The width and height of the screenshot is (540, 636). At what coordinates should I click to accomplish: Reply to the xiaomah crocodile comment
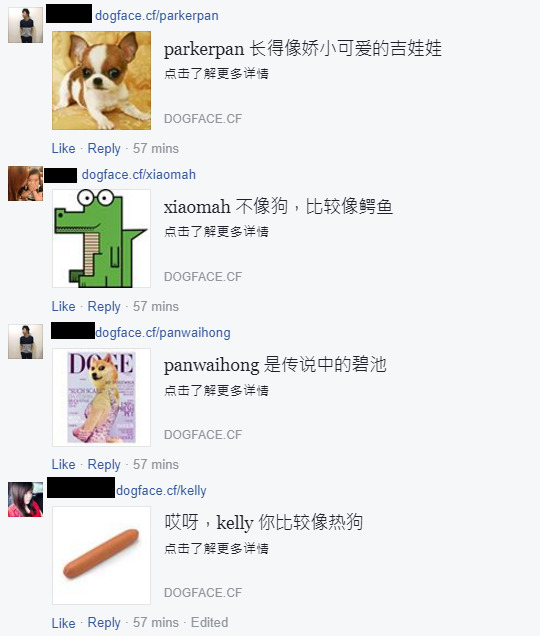click(104, 307)
